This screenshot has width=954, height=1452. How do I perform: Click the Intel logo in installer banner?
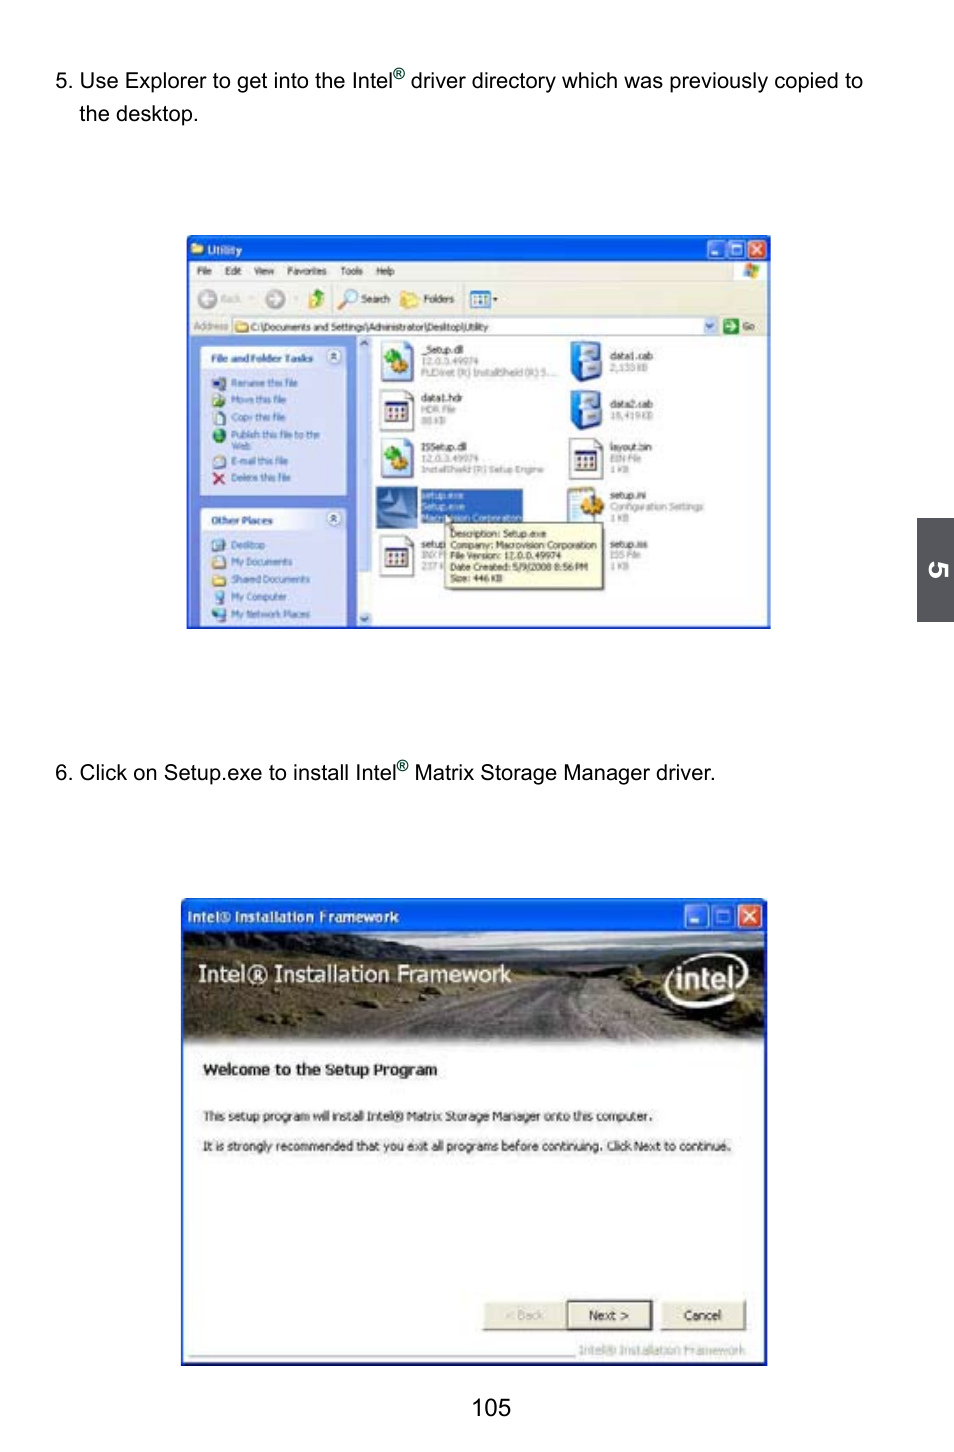click(x=706, y=979)
